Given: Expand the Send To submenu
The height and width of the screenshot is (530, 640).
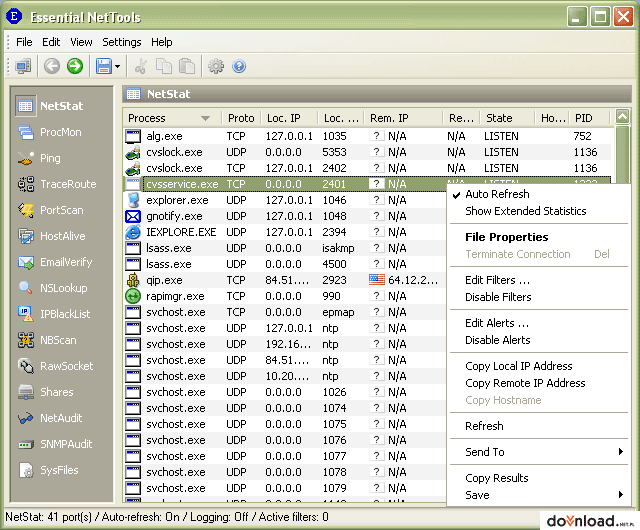Looking at the screenshot, I should (539, 452).
